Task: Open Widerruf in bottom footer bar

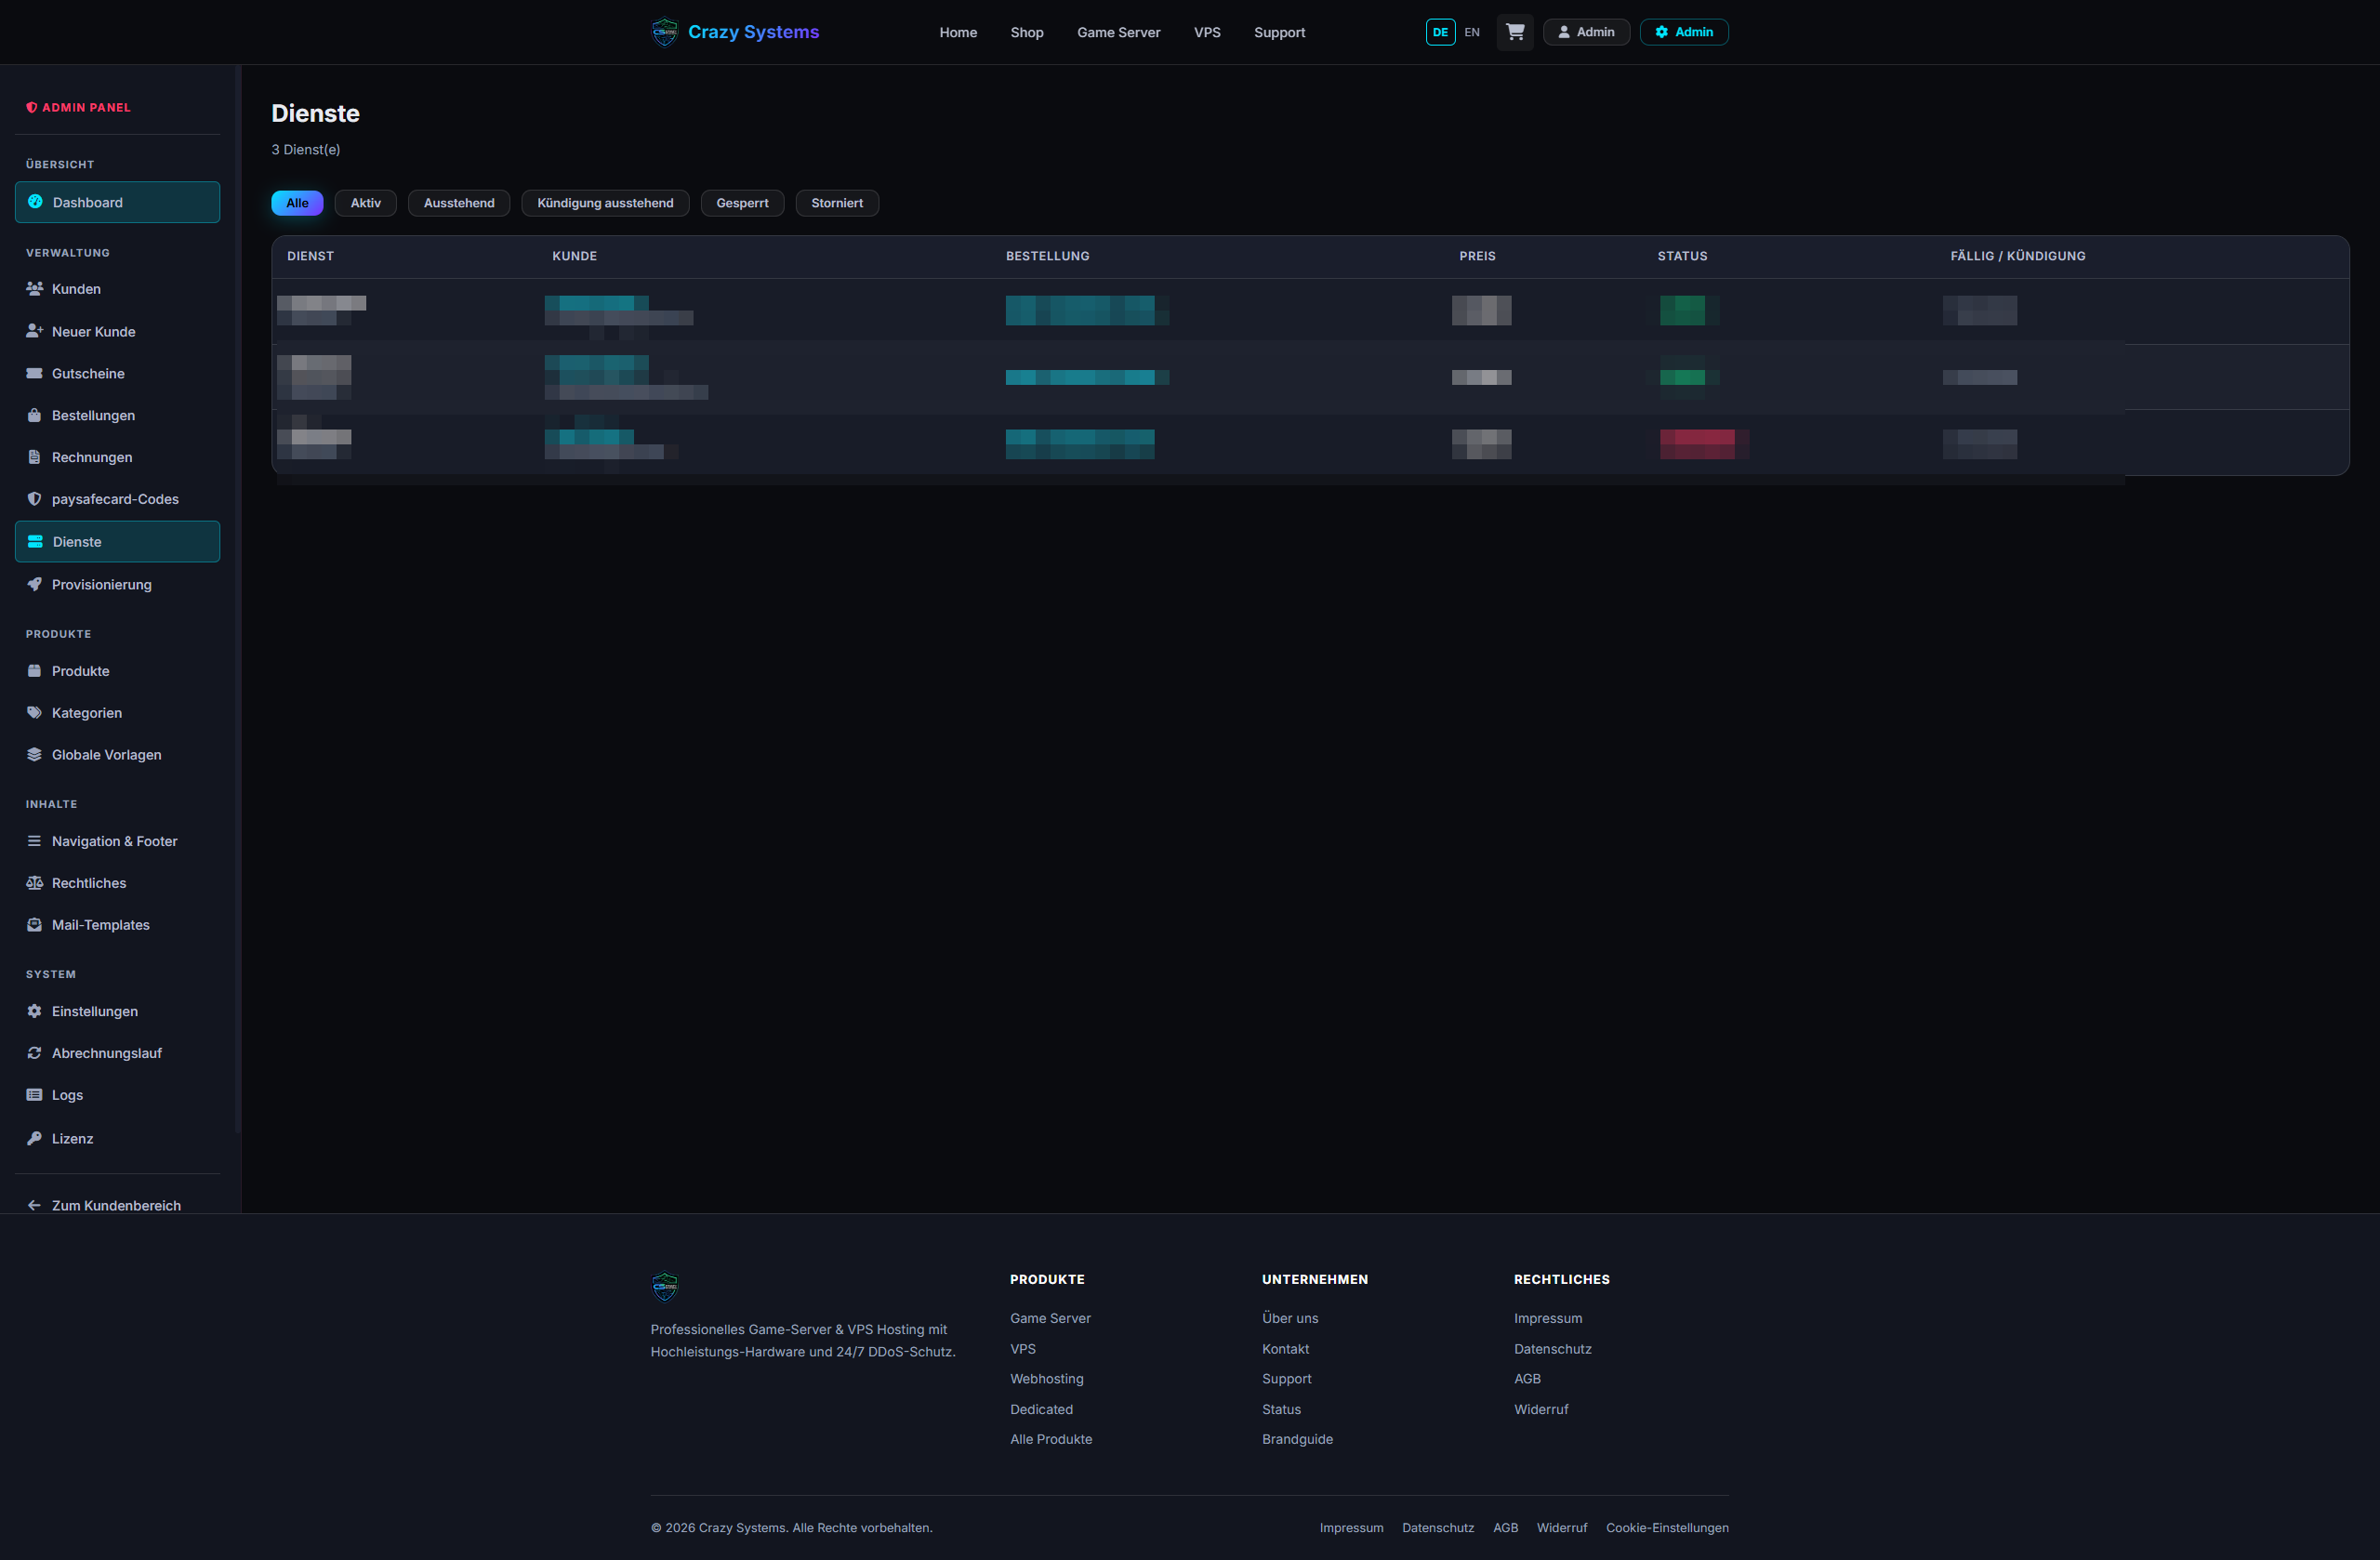Action: click(1562, 1527)
